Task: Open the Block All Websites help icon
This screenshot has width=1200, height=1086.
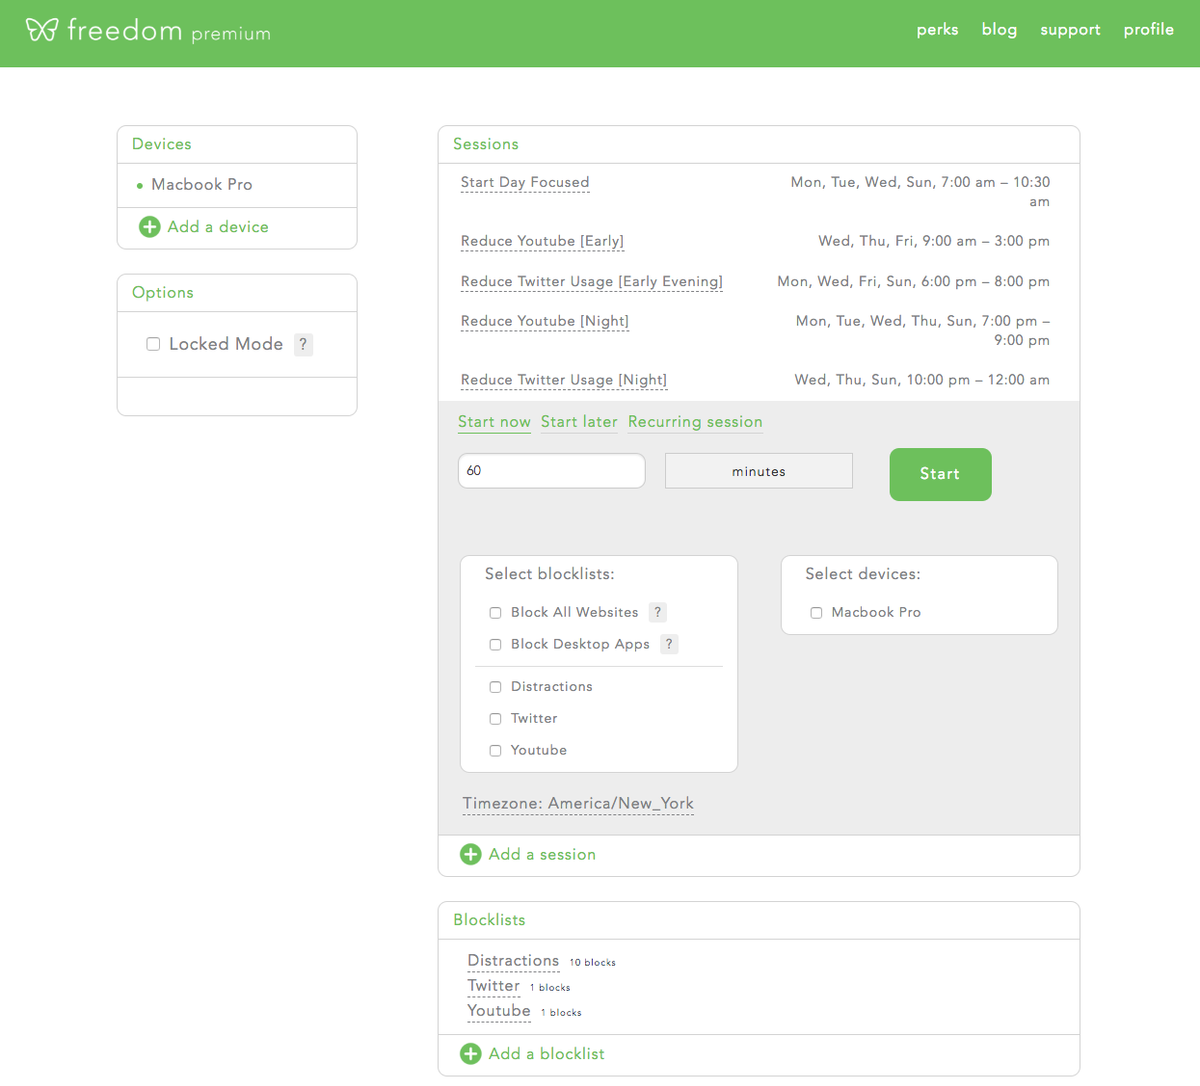Action: pos(657,612)
